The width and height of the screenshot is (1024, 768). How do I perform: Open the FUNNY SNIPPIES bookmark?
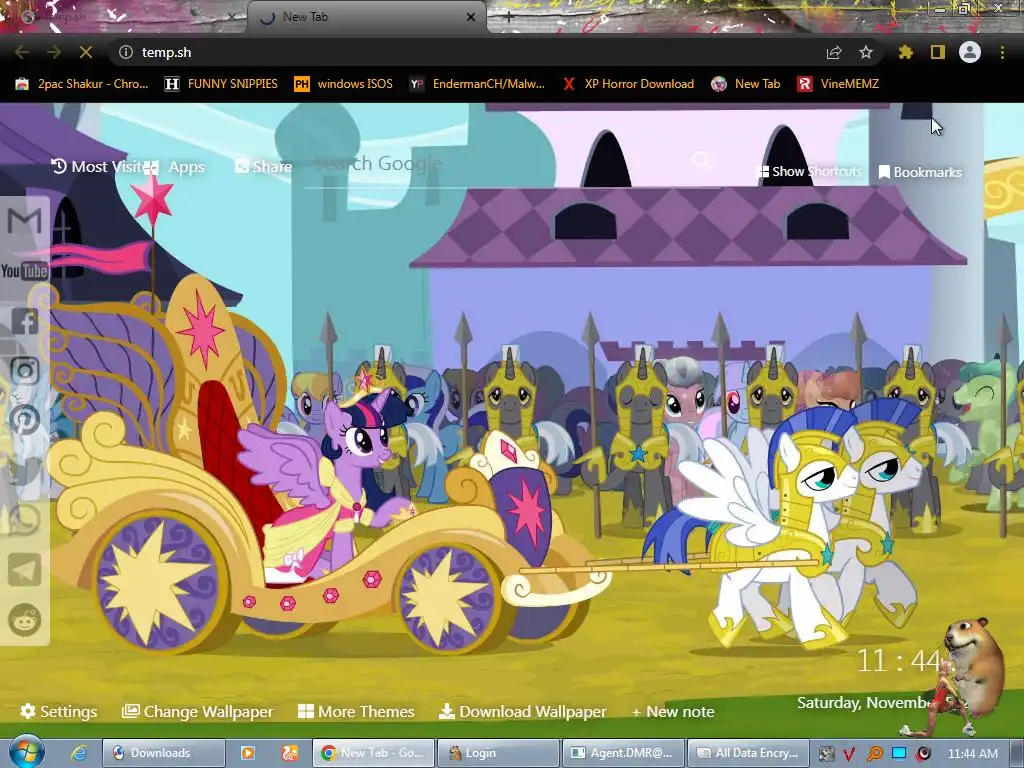(221, 84)
